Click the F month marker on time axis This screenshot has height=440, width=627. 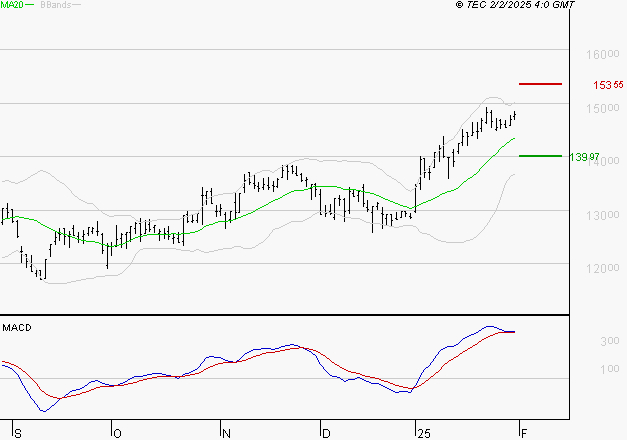tap(524, 434)
